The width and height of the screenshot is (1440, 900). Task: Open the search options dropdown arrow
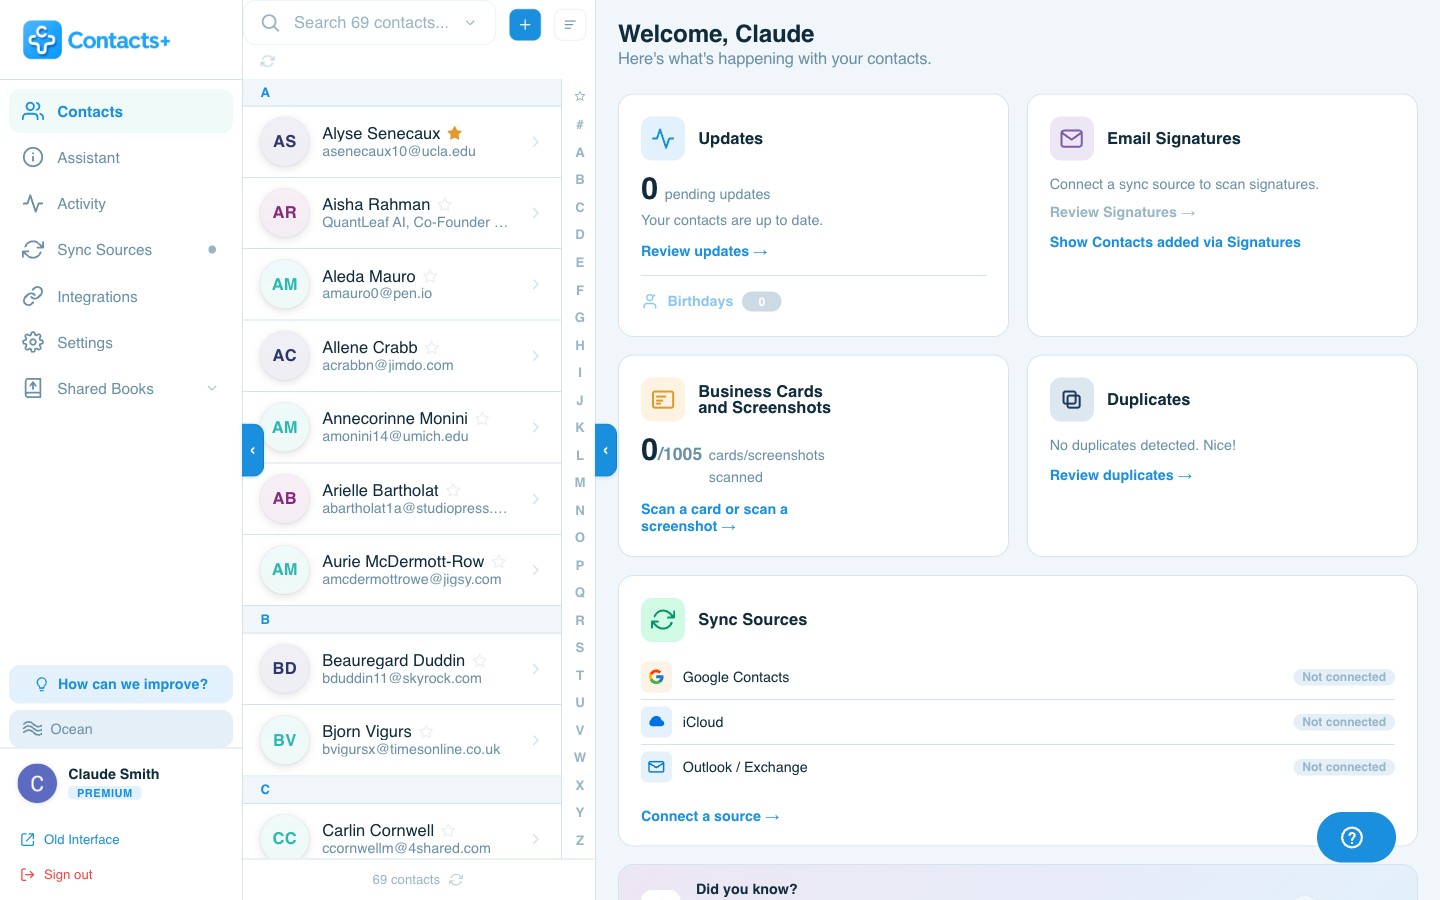[x=470, y=23]
